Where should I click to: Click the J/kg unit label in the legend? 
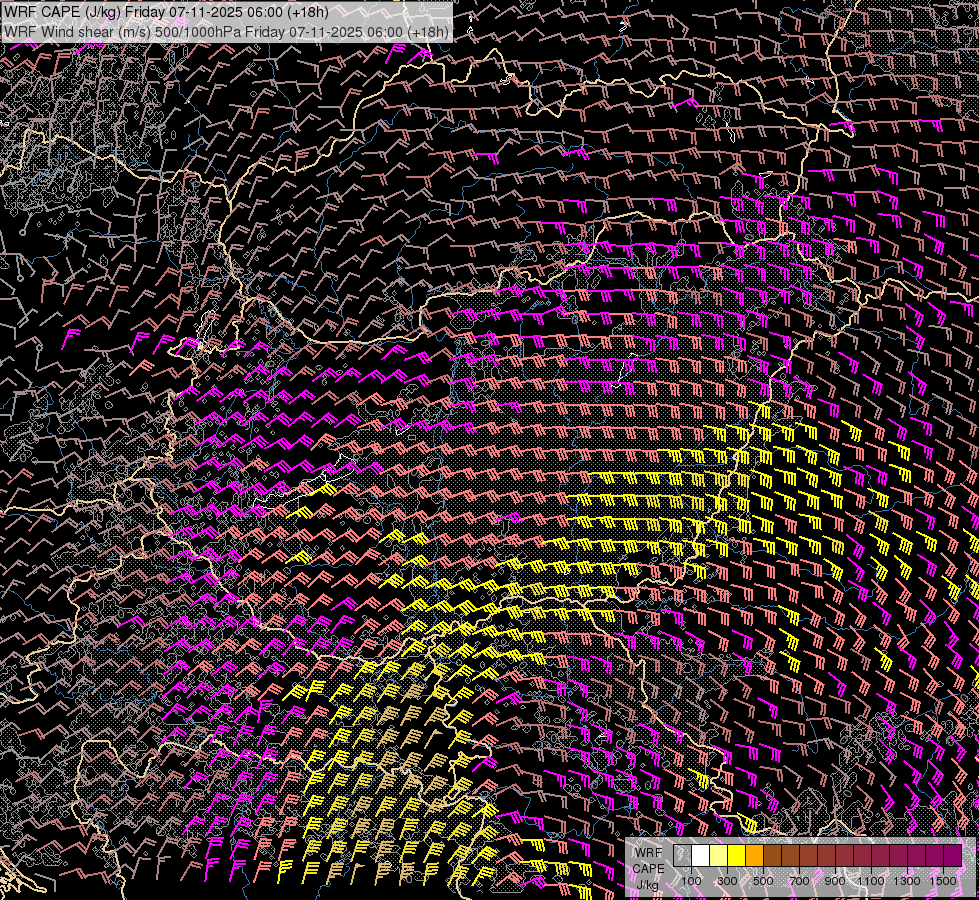click(648, 884)
